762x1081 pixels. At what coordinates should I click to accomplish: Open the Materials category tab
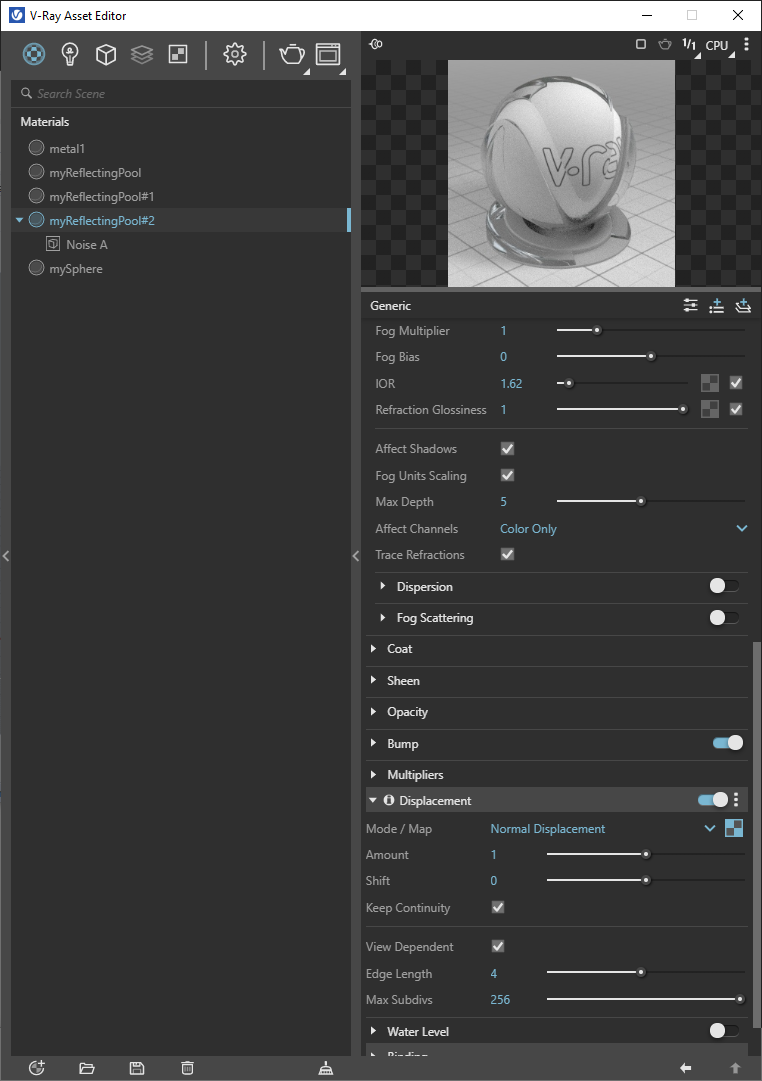coord(34,54)
